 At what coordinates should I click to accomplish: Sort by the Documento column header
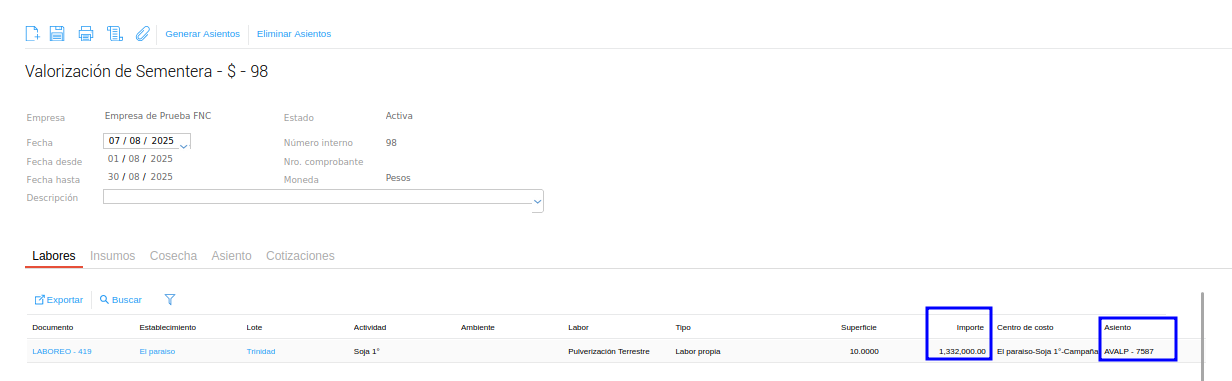53,328
